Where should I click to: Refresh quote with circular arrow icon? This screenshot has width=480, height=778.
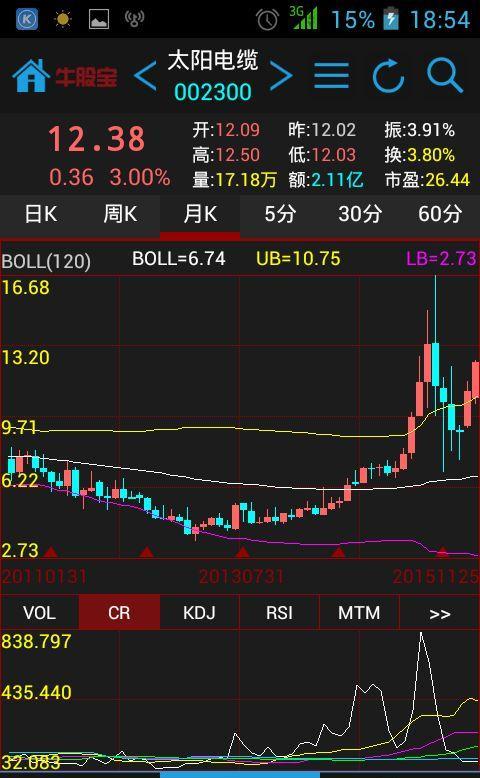click(x=388, y=76)
